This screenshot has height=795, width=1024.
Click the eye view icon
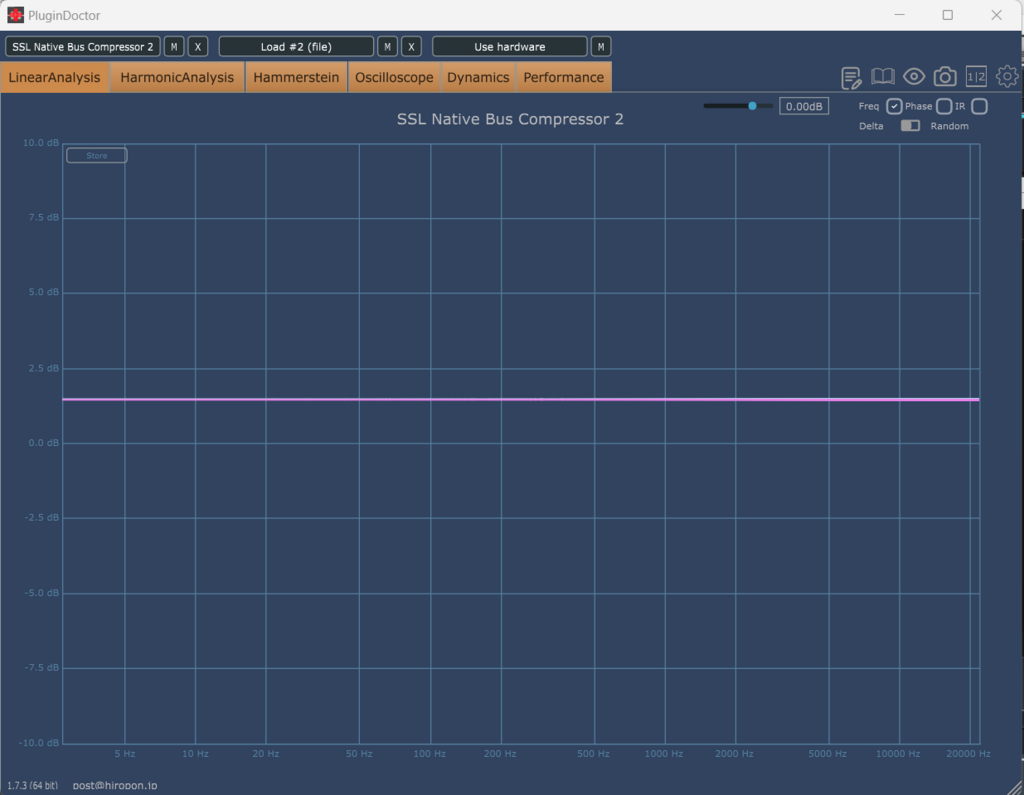[x=914, y=76]
